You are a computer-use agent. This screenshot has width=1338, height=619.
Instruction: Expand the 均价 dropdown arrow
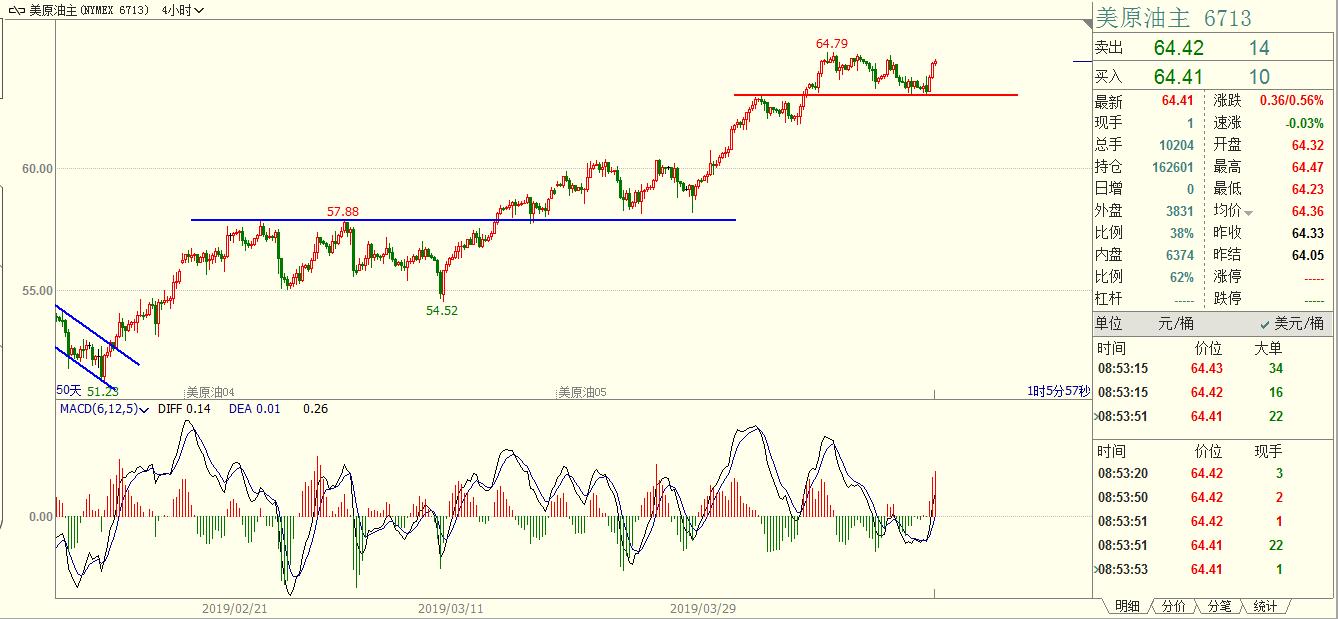[1248, 213]
